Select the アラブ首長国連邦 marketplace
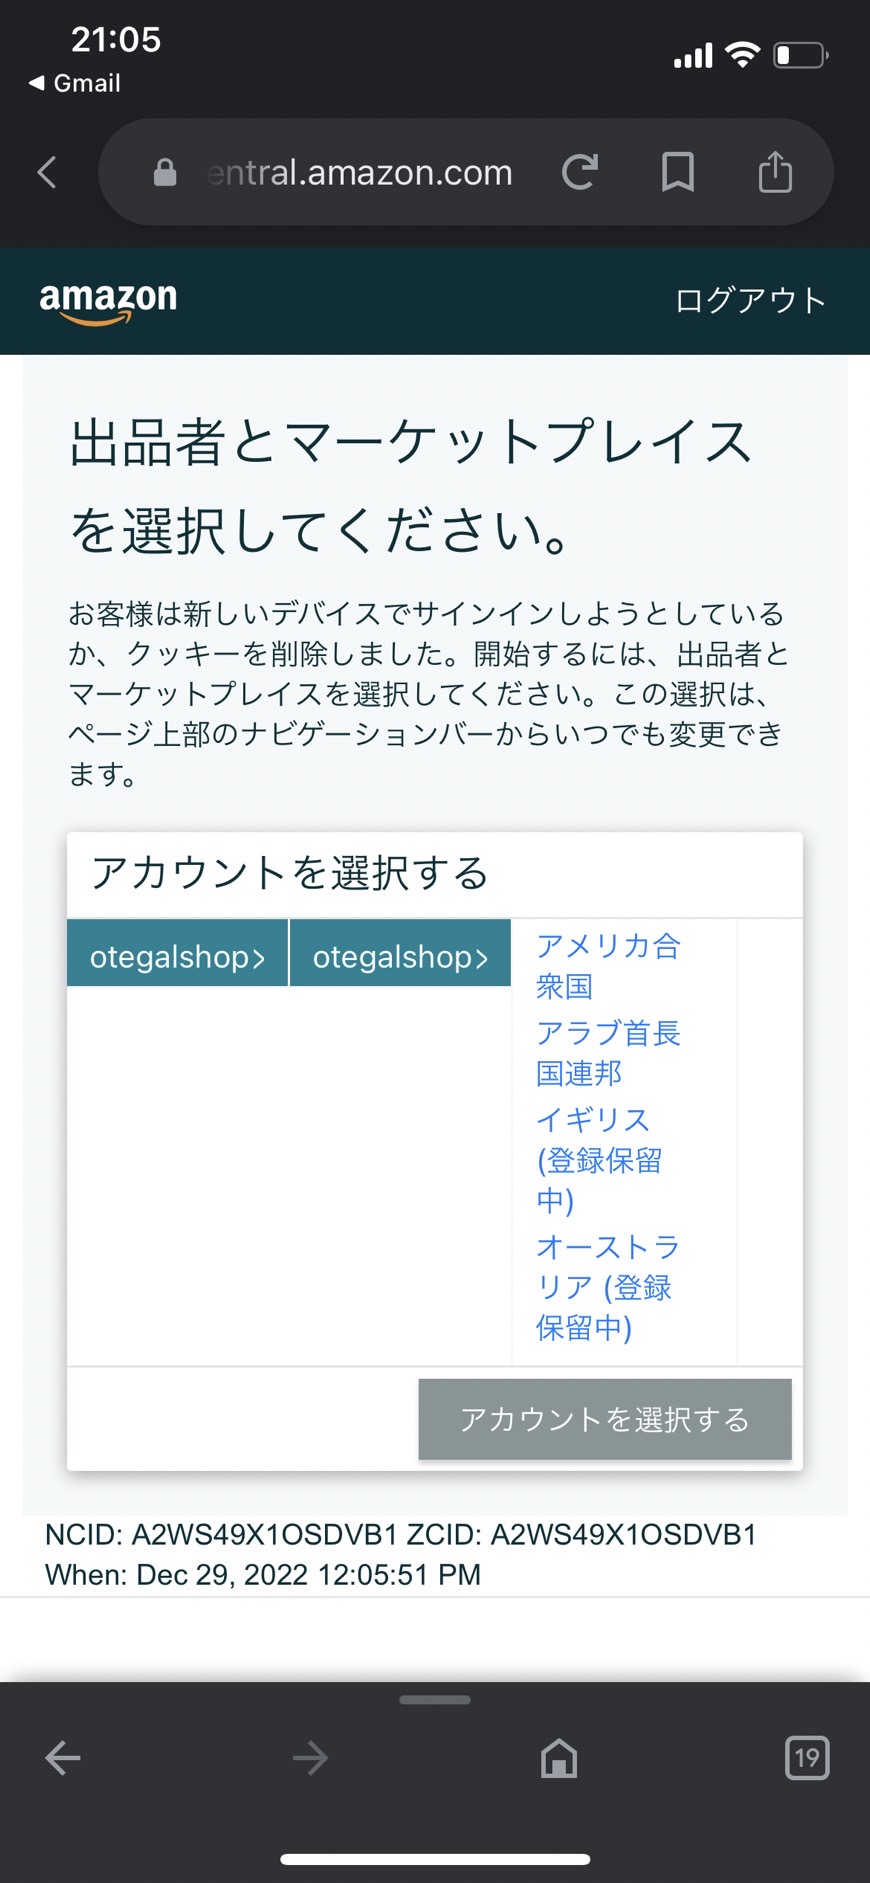Image resolution: width=870 pixels, height=1883 pixels. (x=608, y=1053)
